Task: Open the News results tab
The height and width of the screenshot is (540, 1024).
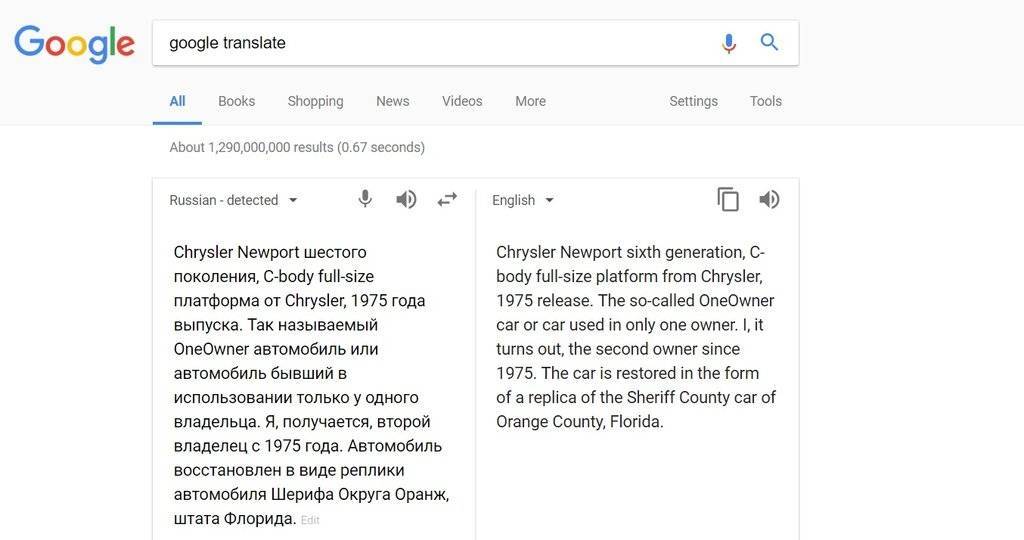Action: click(x=392, y=101)
